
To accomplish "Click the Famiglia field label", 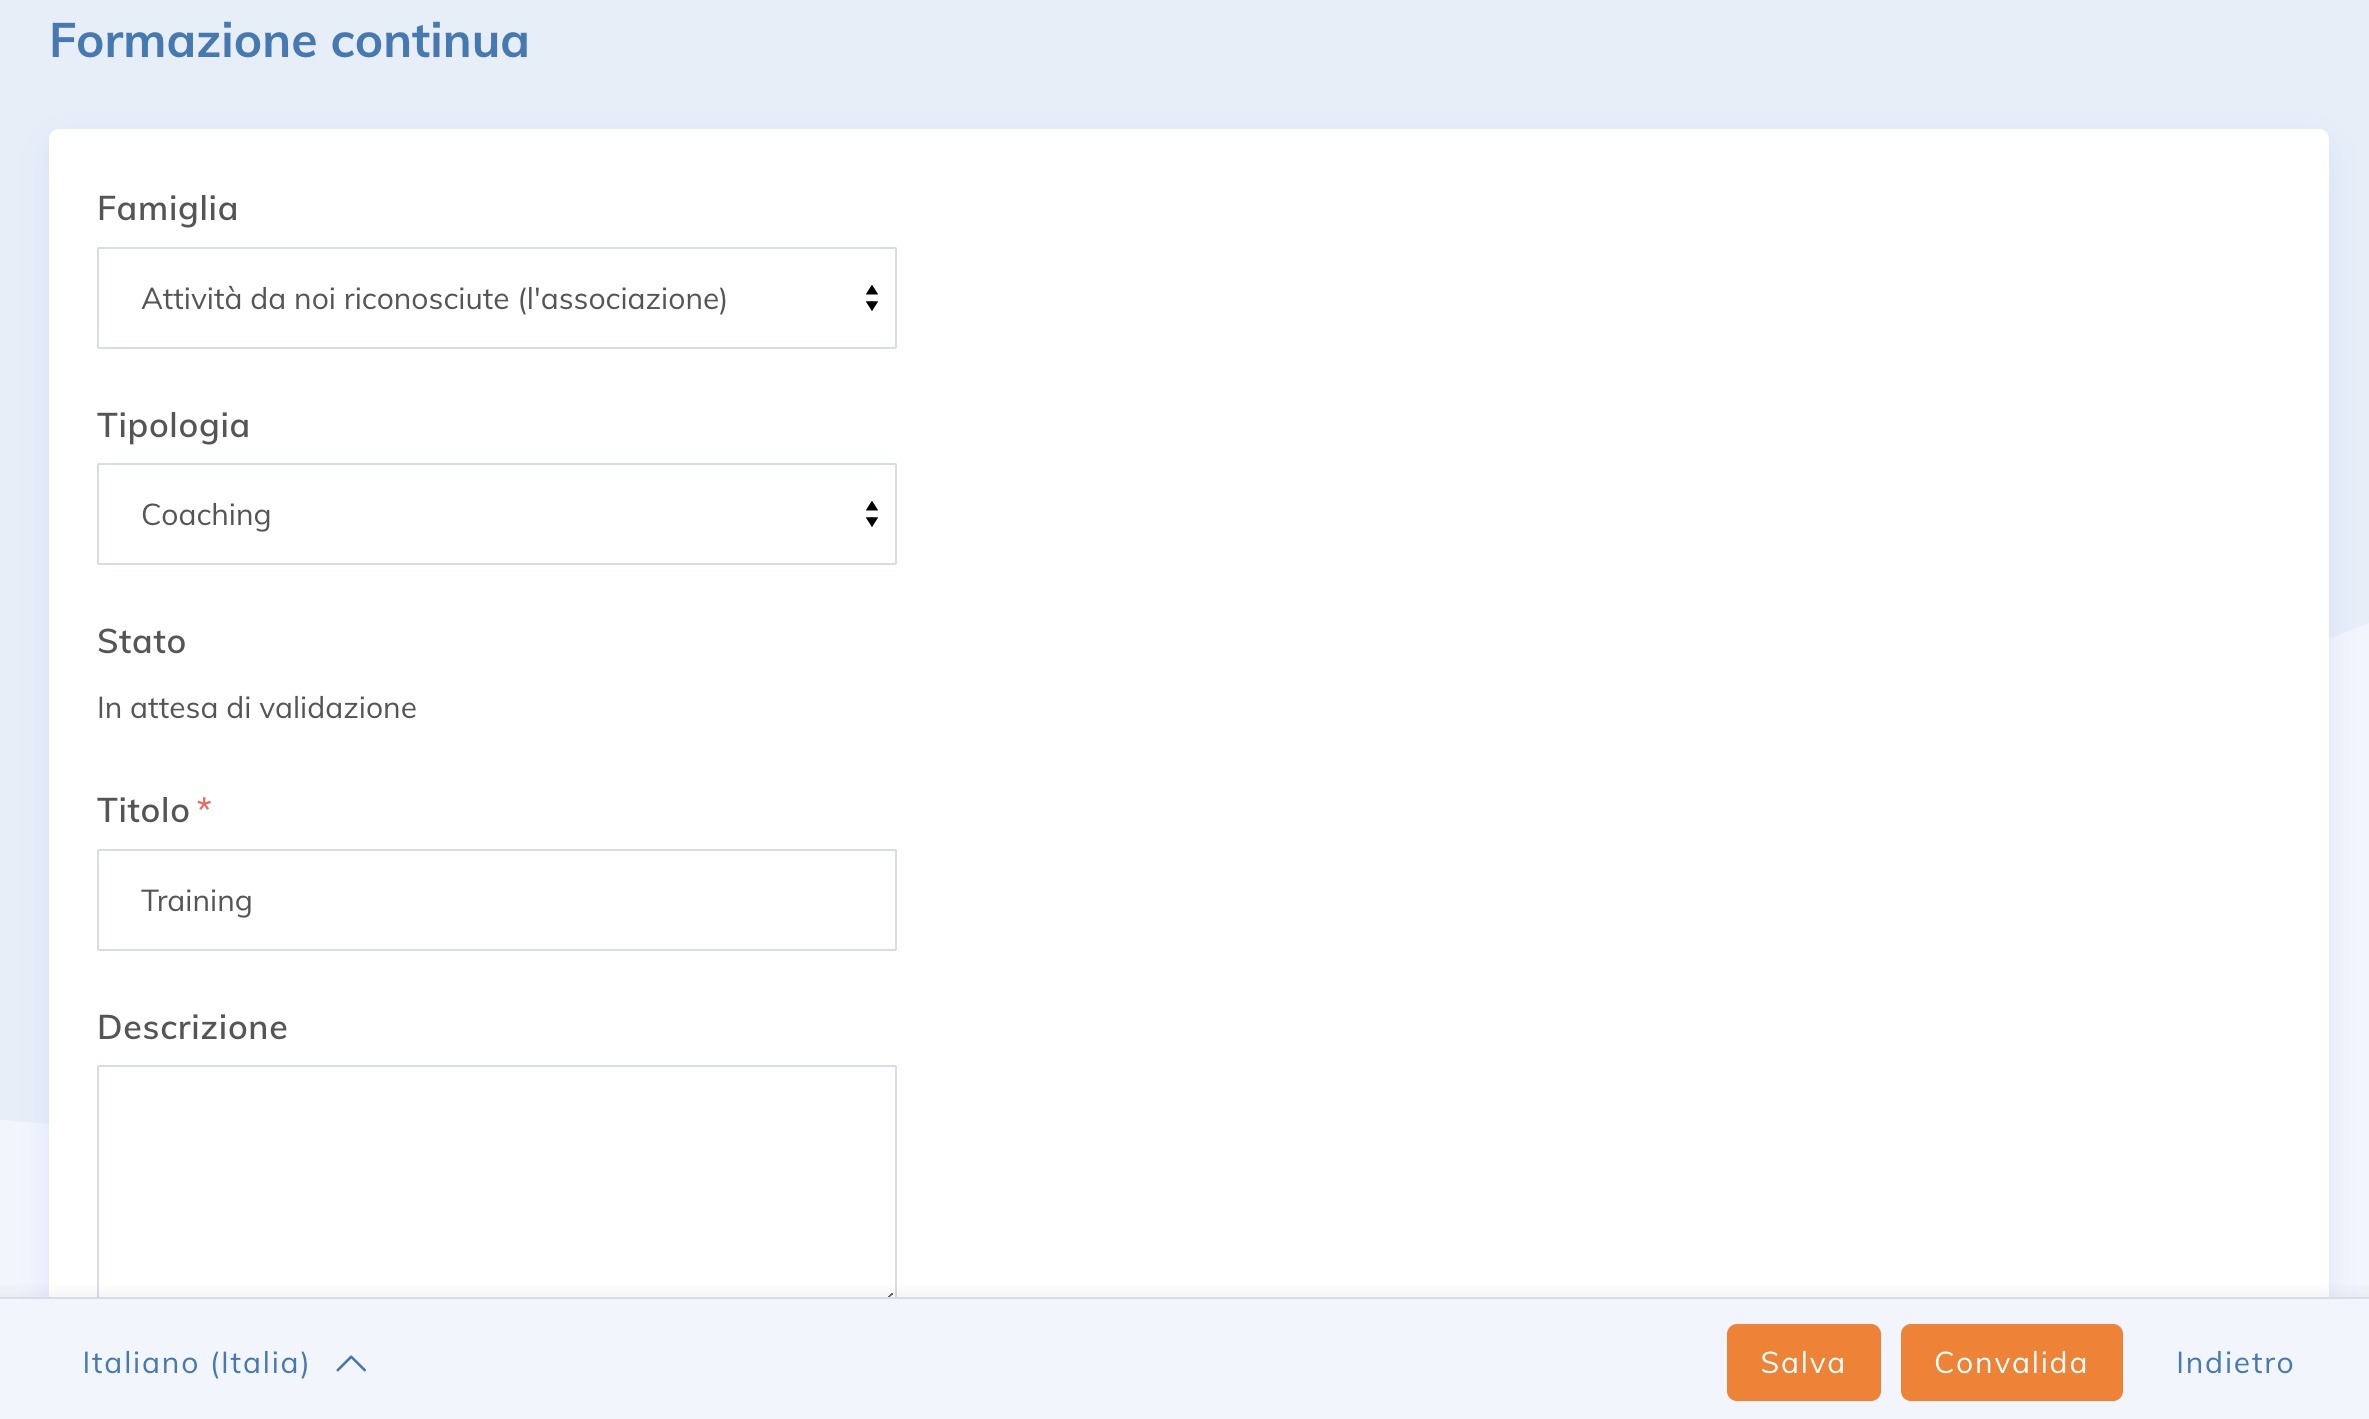I will click(x=167, y=208).
